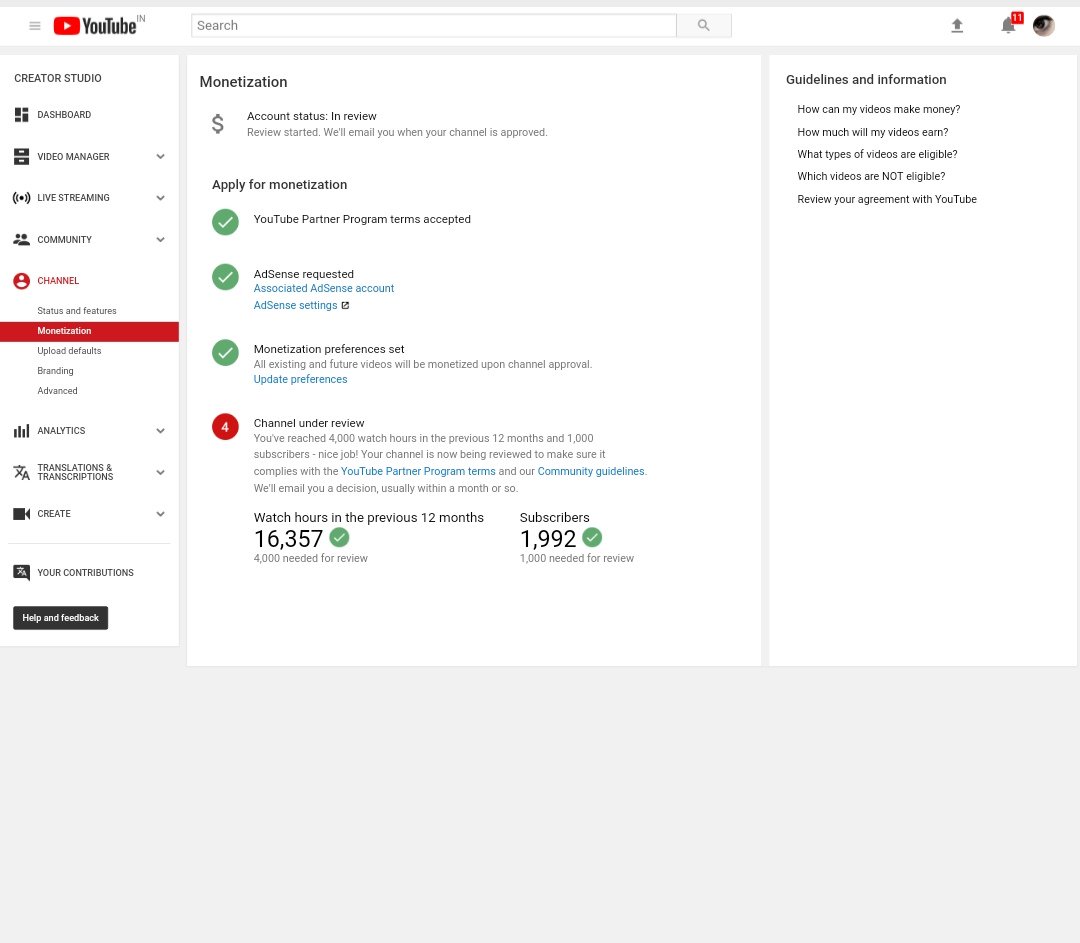Image resolution: width=1080 pixels, height=943 pixels.
Task: Click the Update preferences link
Action: point(300,379)
